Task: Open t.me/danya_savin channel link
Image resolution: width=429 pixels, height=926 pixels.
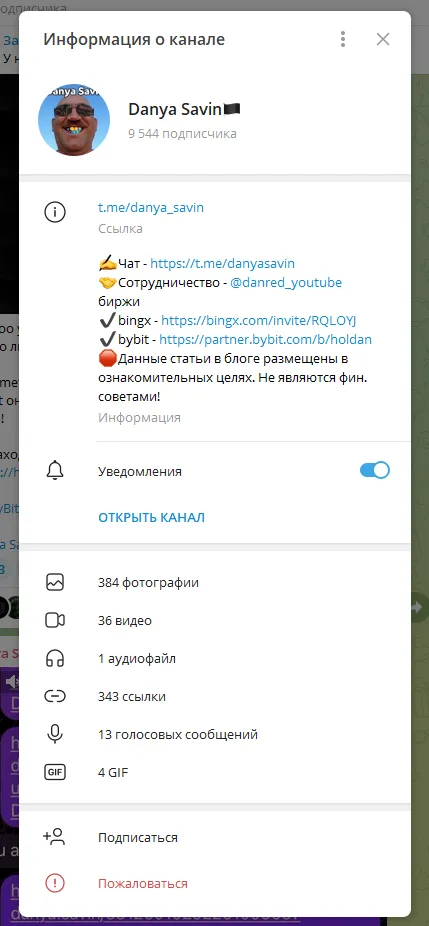Action: (x=151, y=207)
